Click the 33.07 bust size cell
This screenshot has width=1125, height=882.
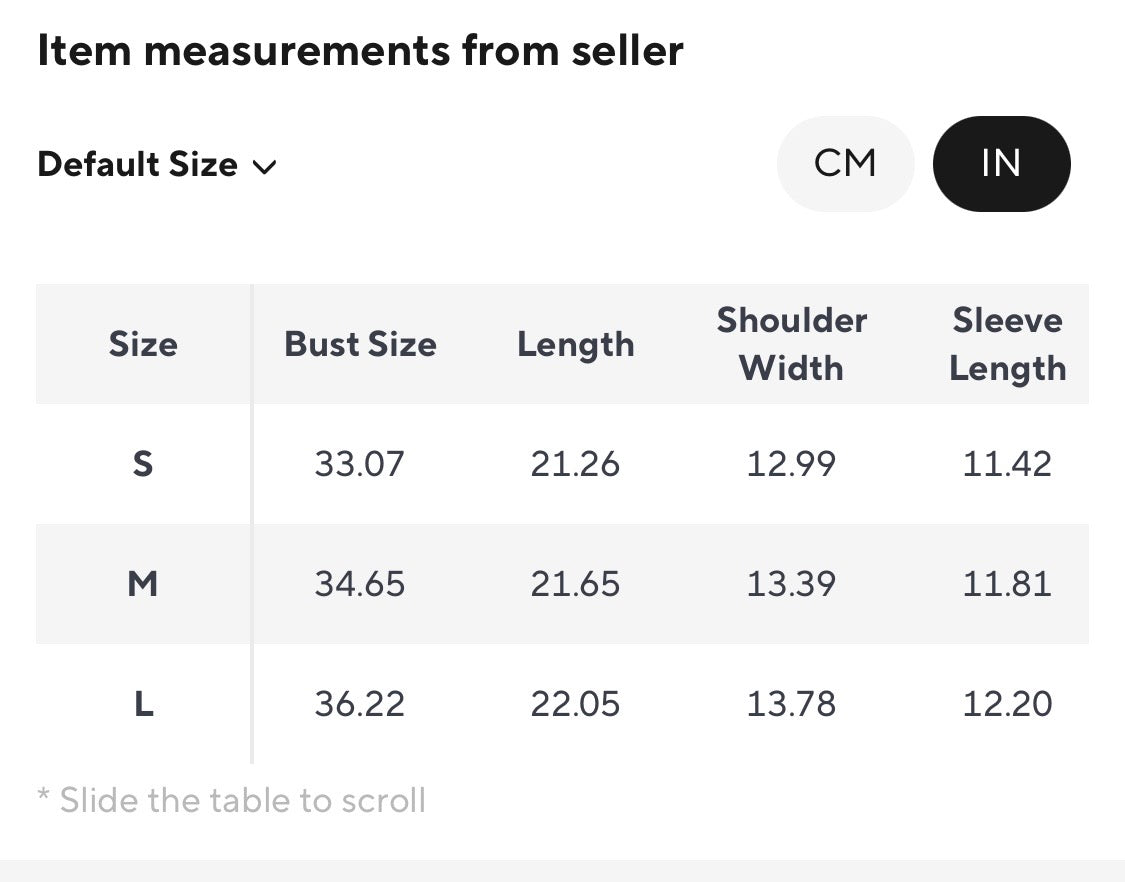[x=359, y=464]
